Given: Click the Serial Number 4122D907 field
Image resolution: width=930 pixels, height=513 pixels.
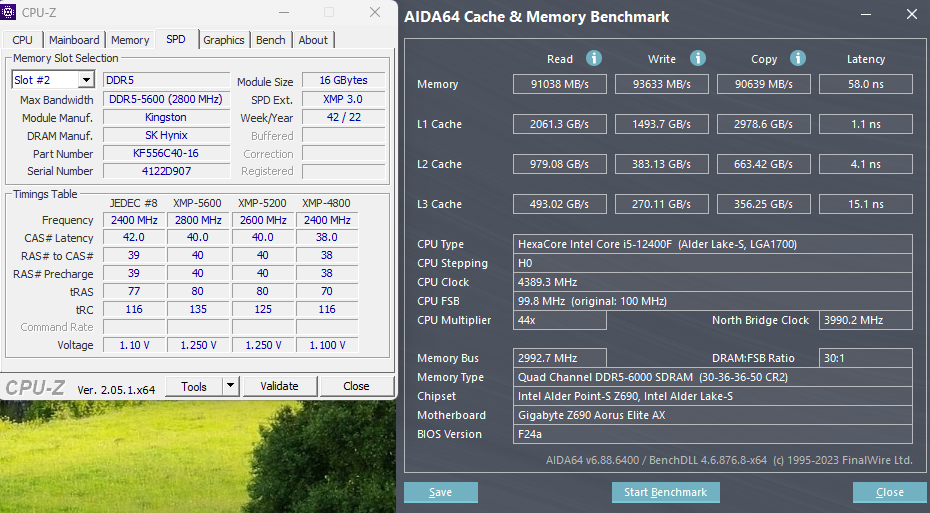Looking at the screenshot, I should [x=166, y=171].
